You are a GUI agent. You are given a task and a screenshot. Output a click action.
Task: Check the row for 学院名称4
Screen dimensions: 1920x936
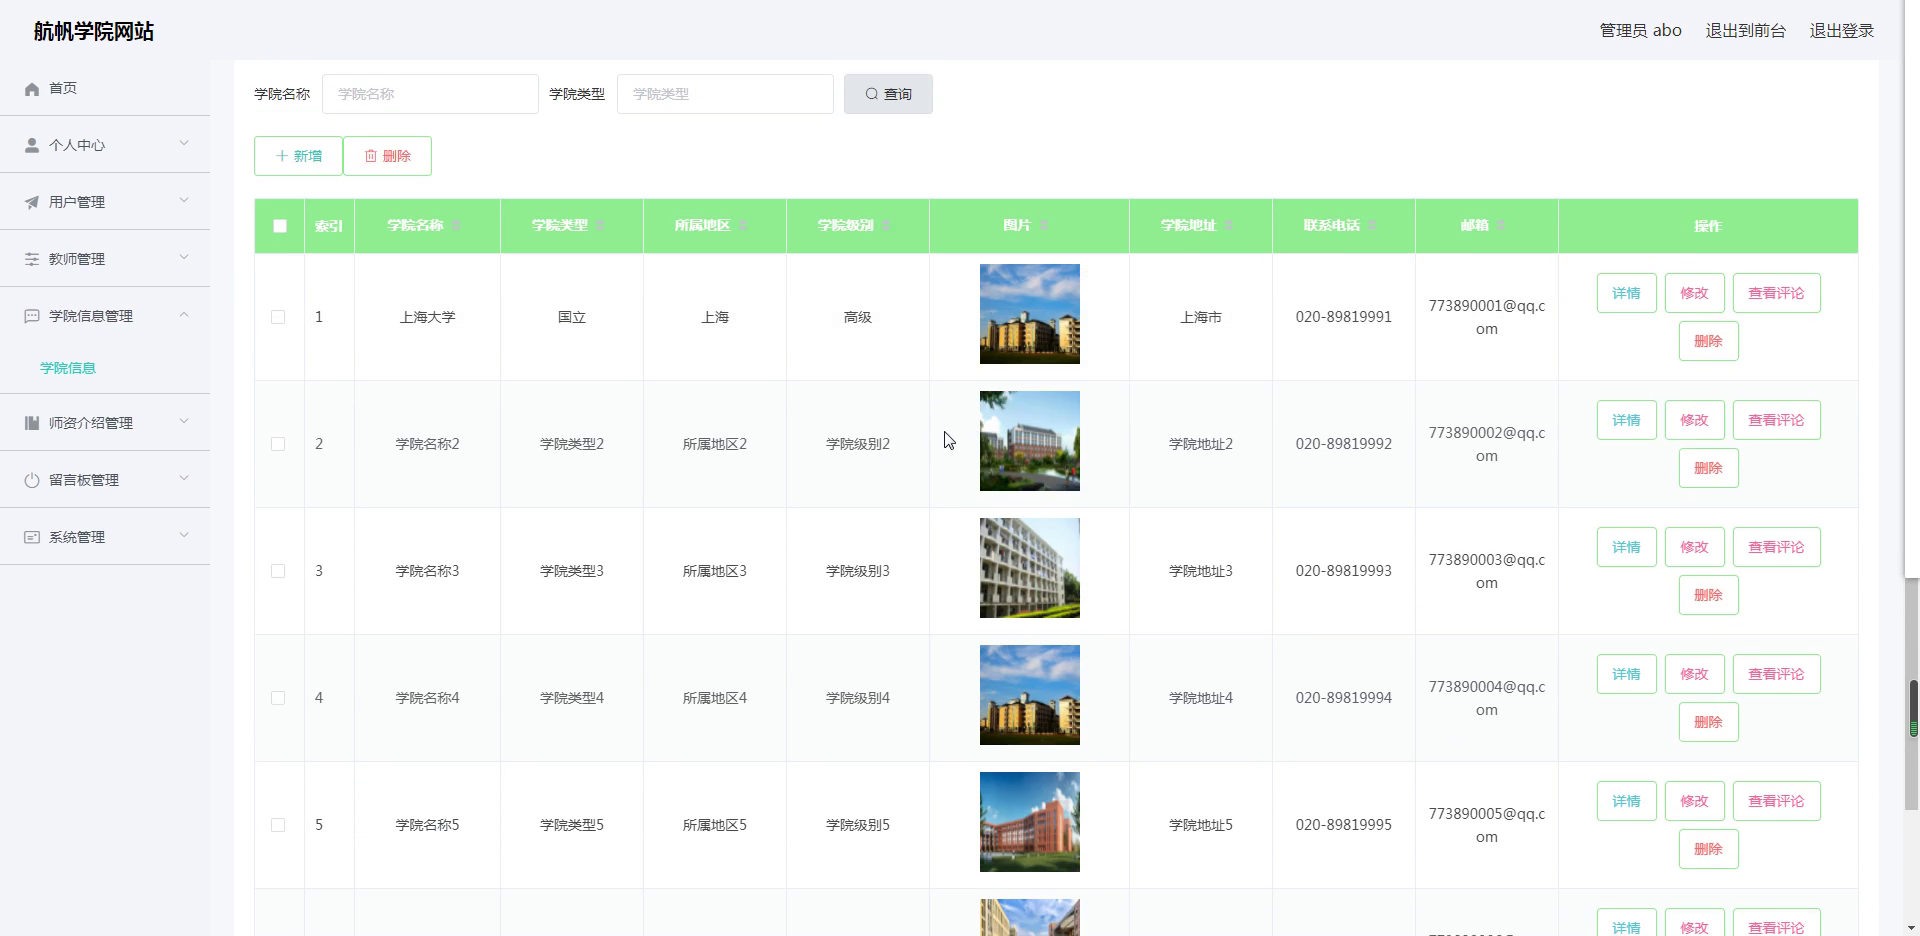tap(278, 698)
